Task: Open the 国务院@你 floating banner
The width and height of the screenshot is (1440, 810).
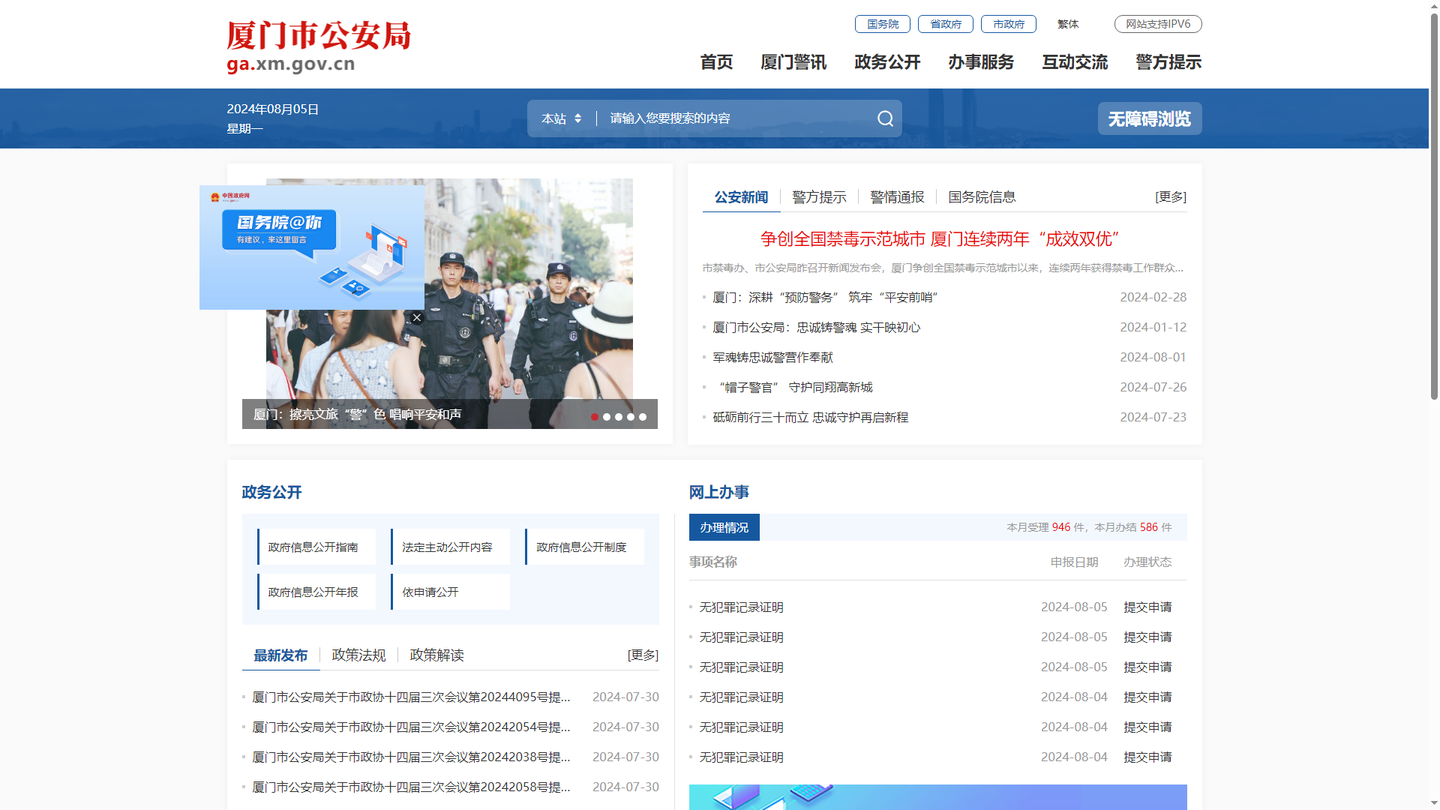Action: pyautogui.click(x=311, y=247)
